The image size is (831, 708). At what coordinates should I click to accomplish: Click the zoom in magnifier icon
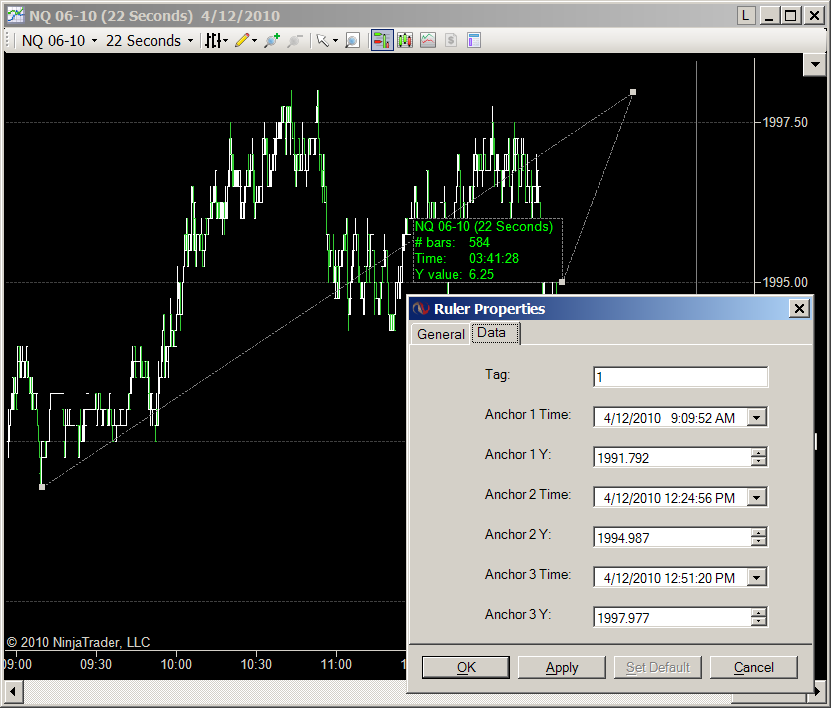click(272, 40)
